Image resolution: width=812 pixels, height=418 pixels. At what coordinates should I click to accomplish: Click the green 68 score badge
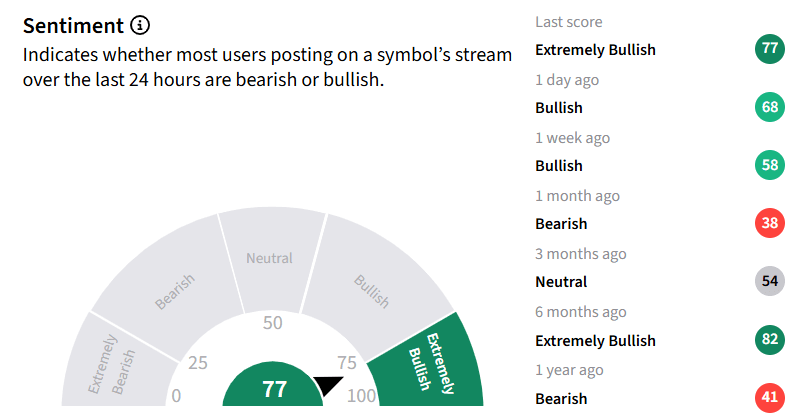click(770, 107)
